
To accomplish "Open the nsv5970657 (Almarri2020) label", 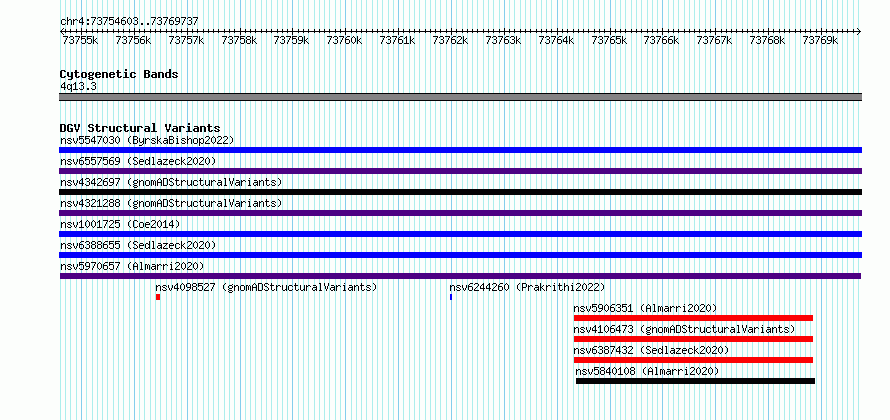I will (x=132, y=266).
